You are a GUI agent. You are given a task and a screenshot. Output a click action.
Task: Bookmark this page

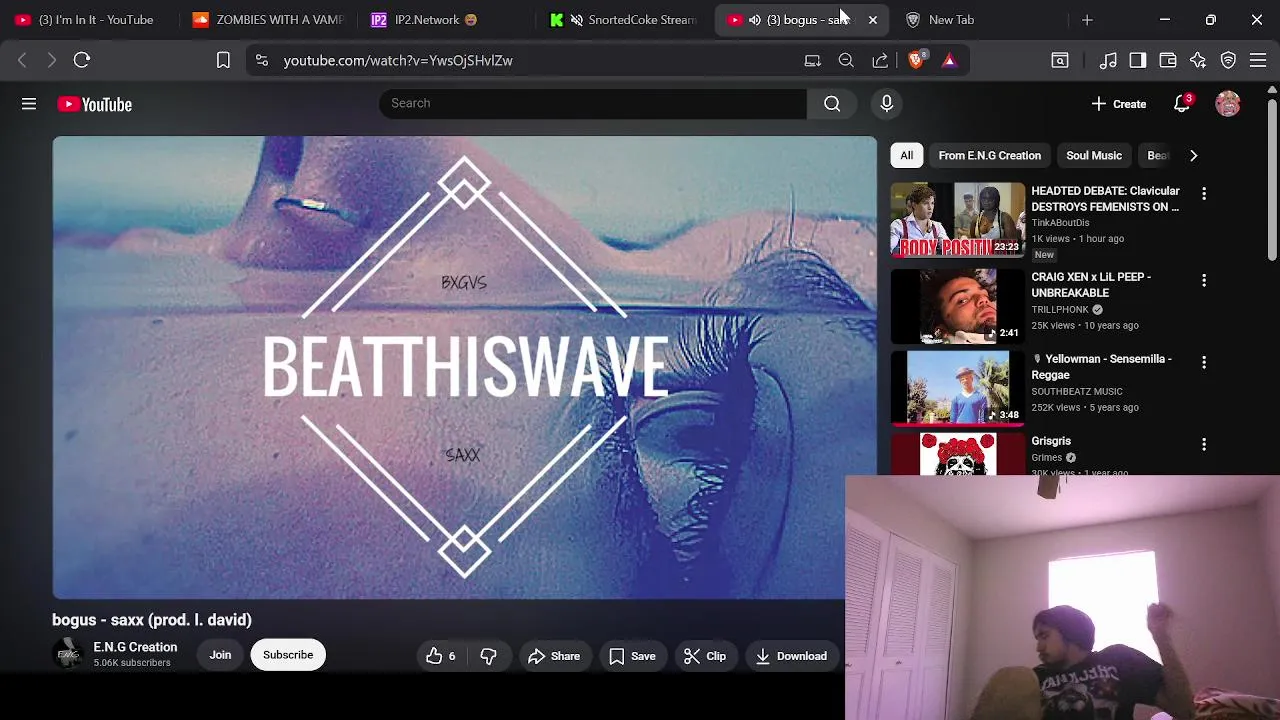[224, 60]
